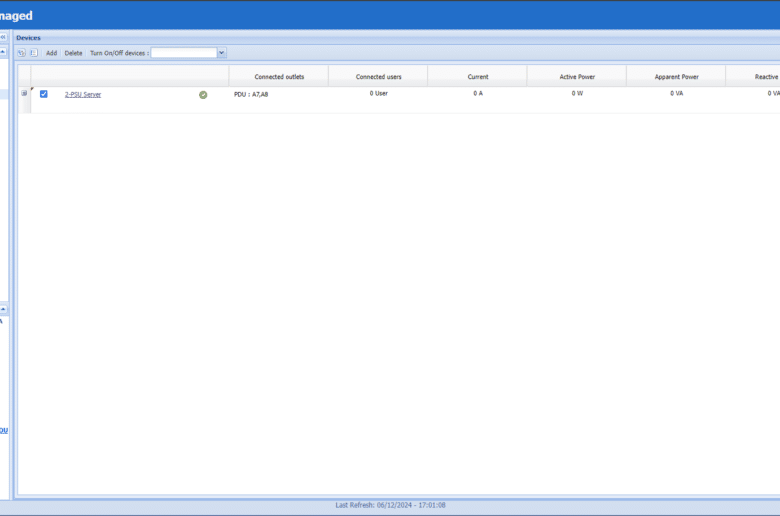Click the green status icon for 2-PSU Server
The image size is (780, 516).
[x=203, y=95]
